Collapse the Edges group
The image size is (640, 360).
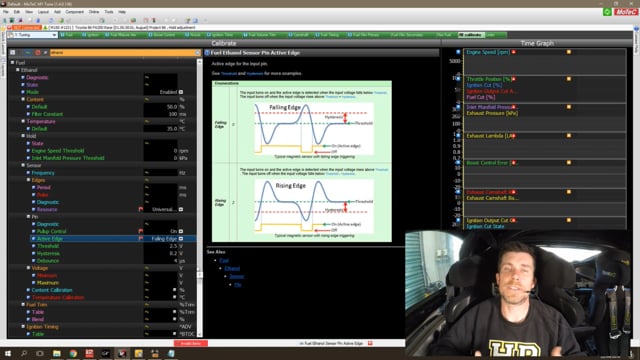pyautogui.click(x=29, y=180)
